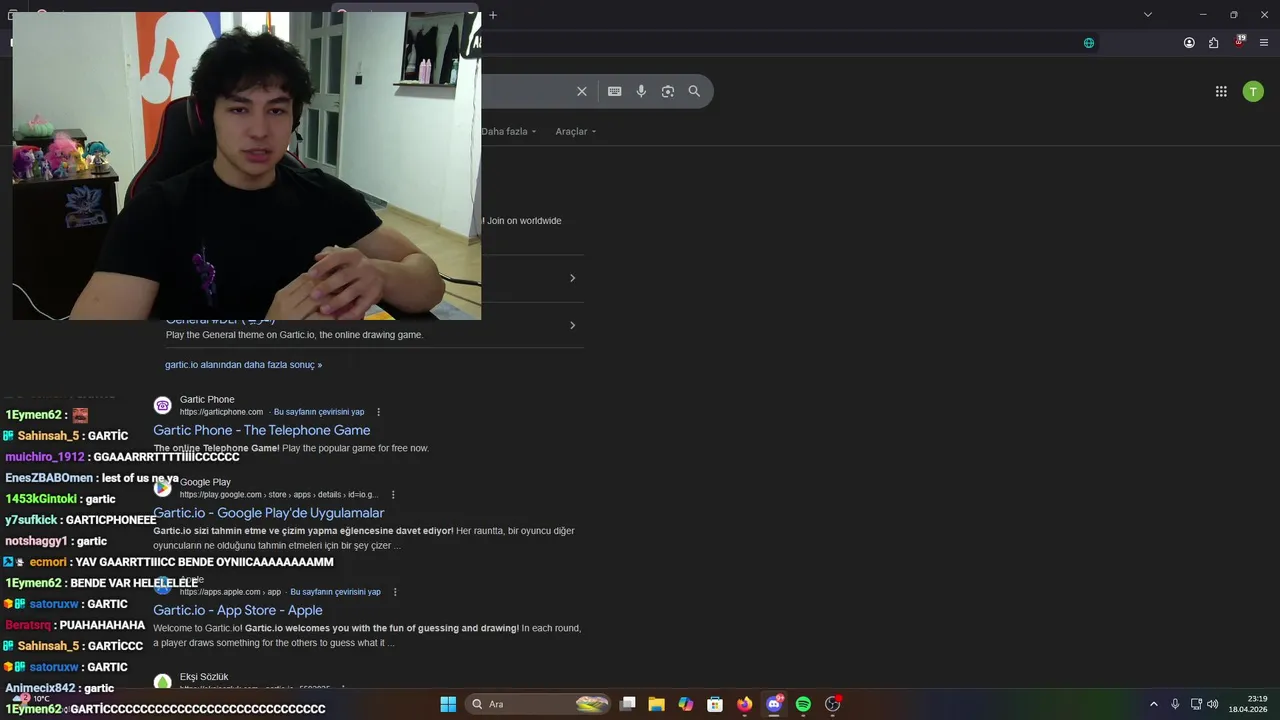Expand the Daha fazla dropdown

[509, 131]
